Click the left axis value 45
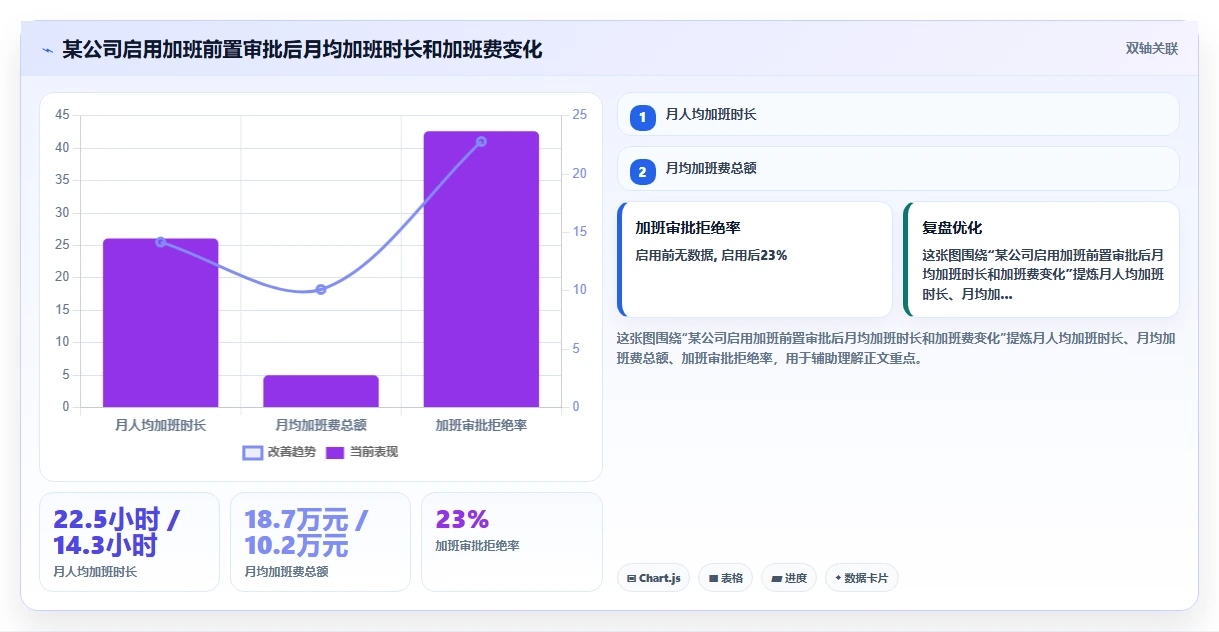The image size is (1219, 632). pyautogui.click(x=62, y=115)
